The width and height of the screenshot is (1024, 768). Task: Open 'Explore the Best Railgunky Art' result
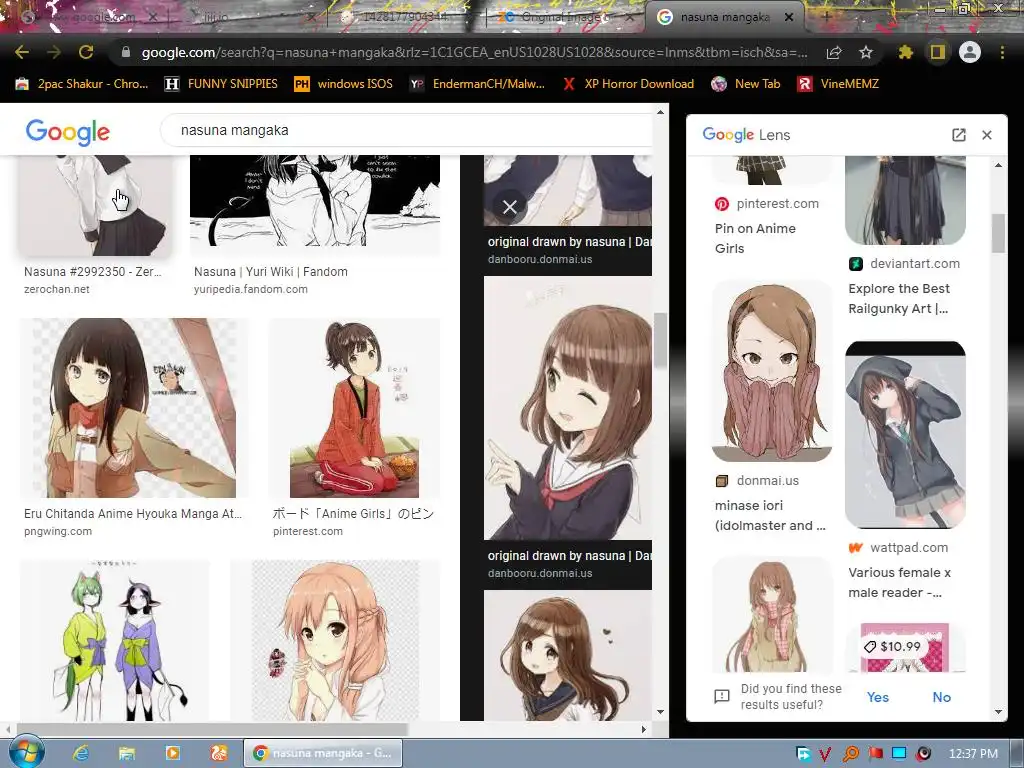(899, 298)
